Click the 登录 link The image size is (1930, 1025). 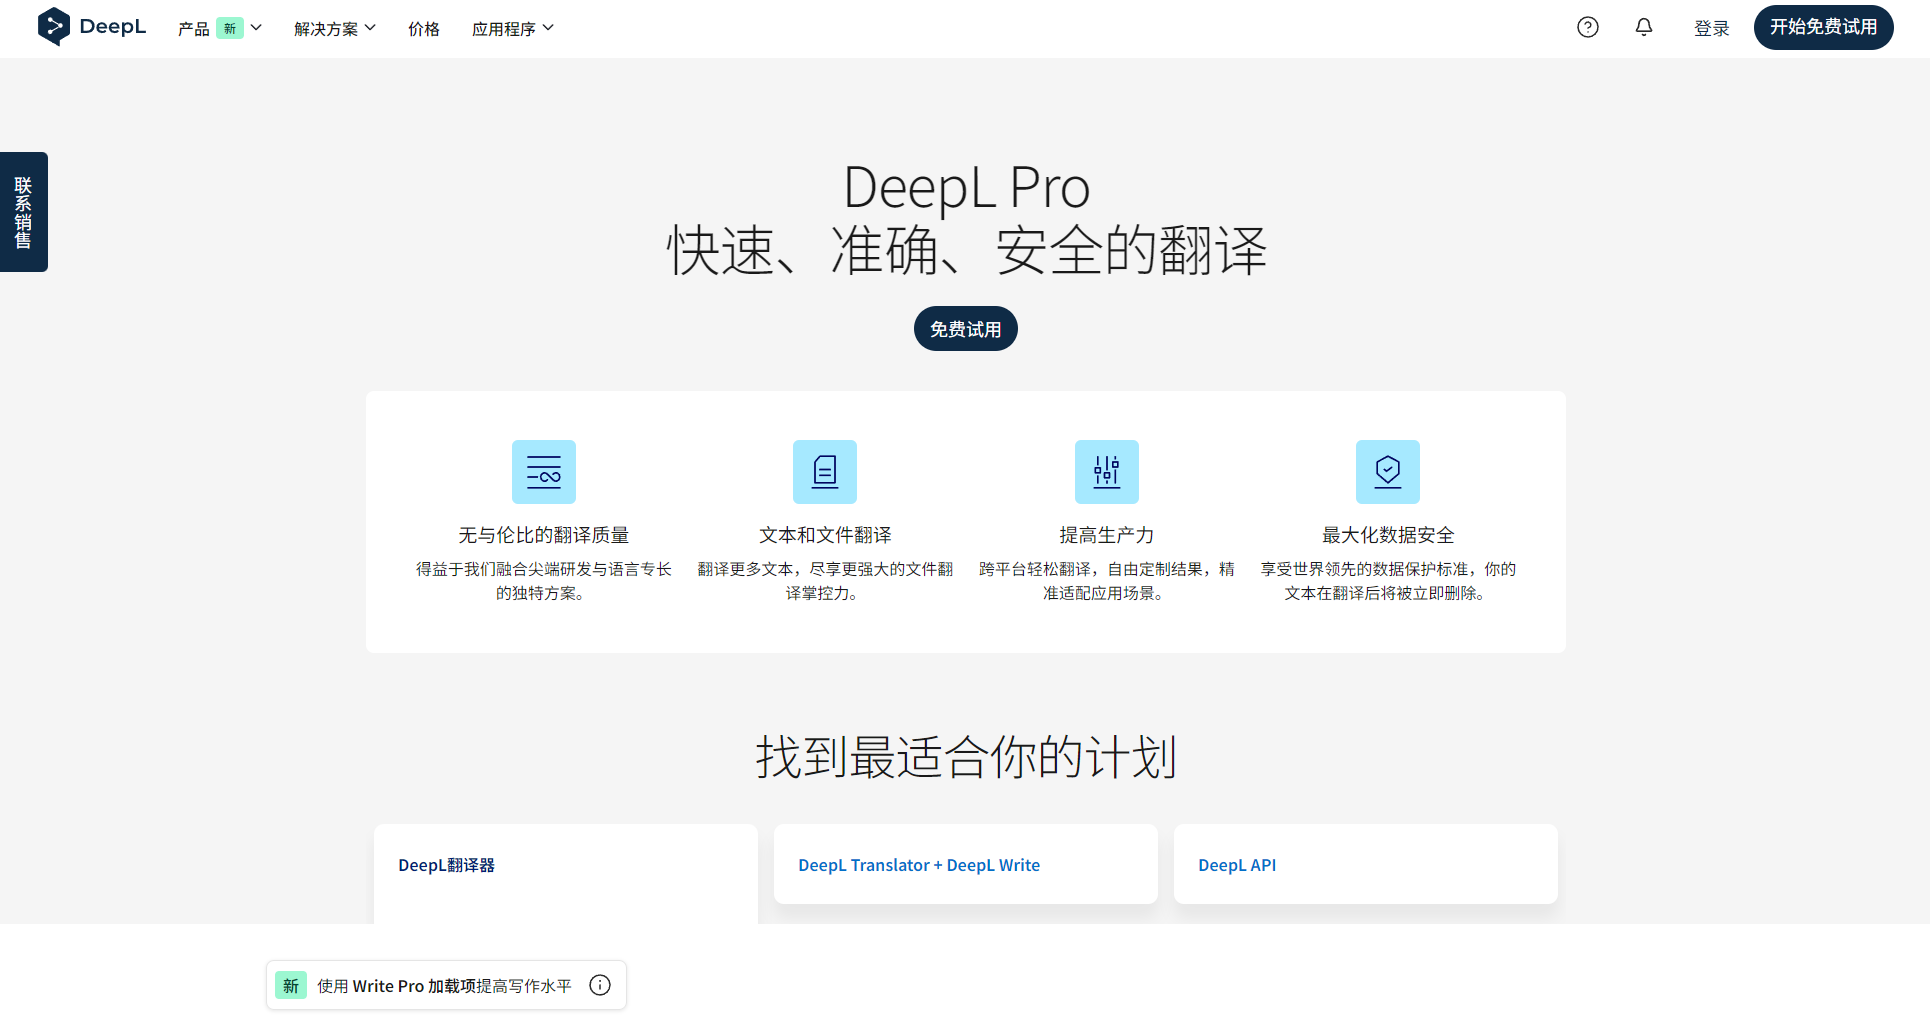click(x=1711, y=28)
